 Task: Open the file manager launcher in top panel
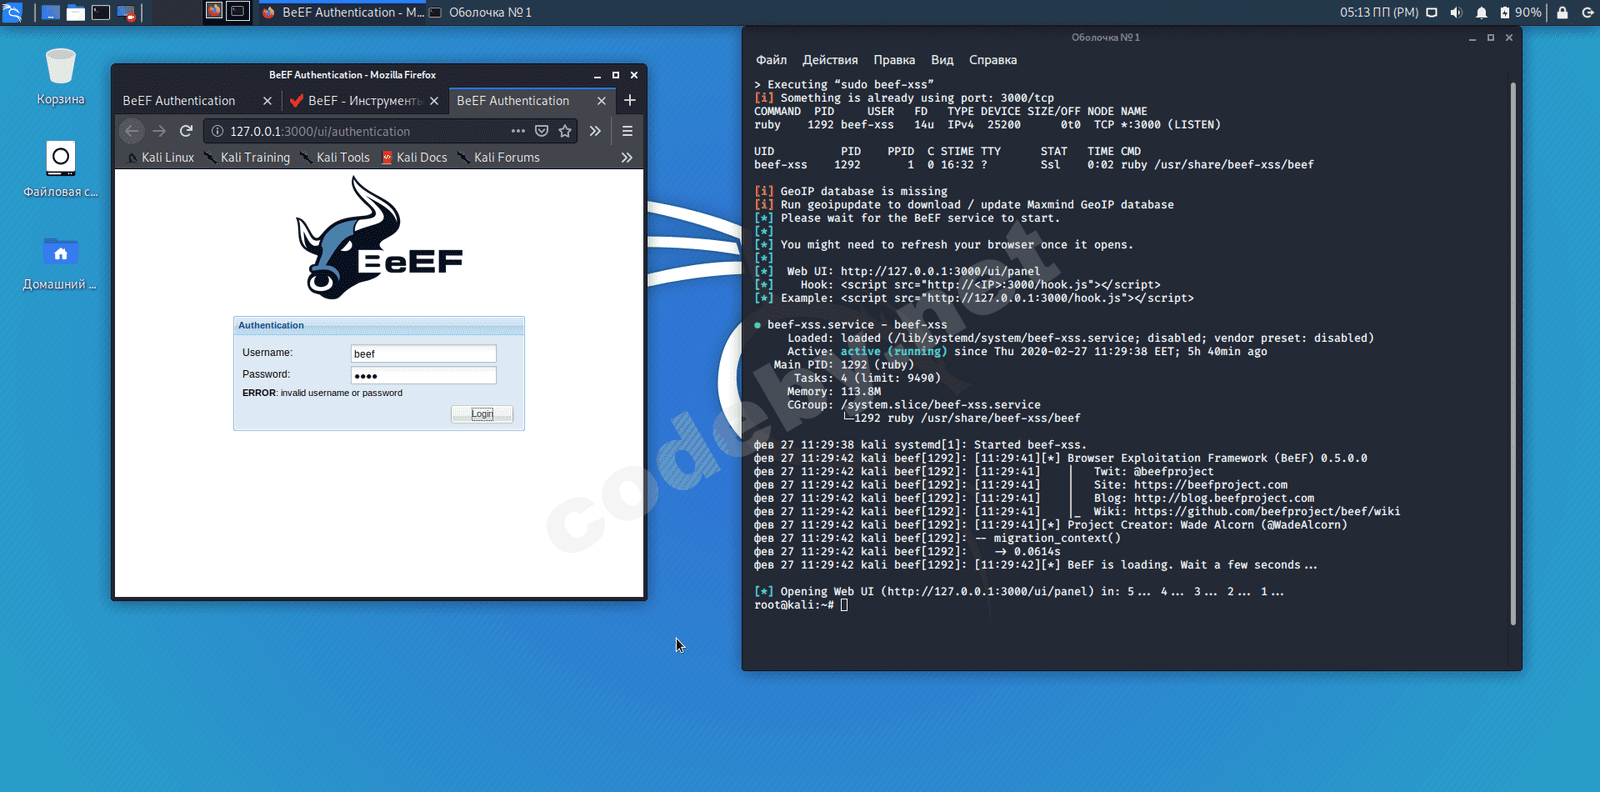pos(76,13)
